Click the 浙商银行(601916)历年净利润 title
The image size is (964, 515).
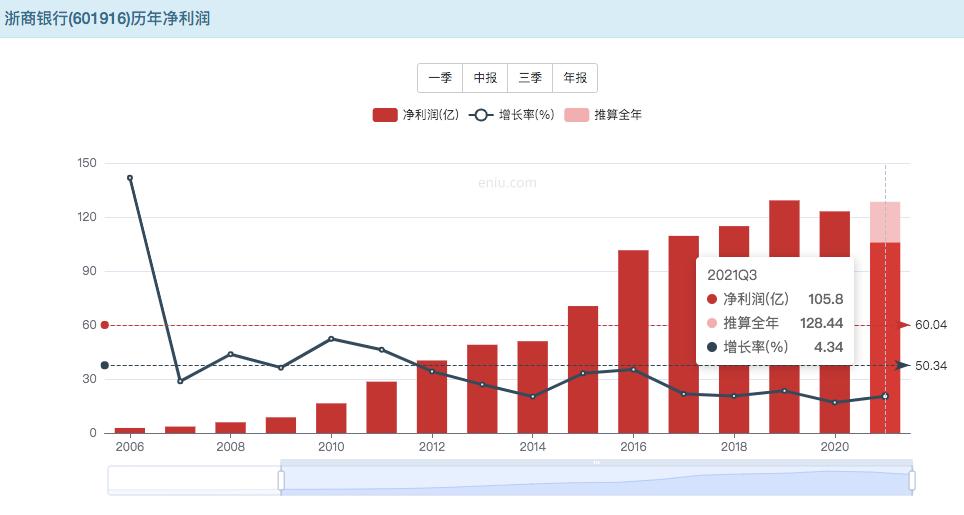click(x=108, y=18)
